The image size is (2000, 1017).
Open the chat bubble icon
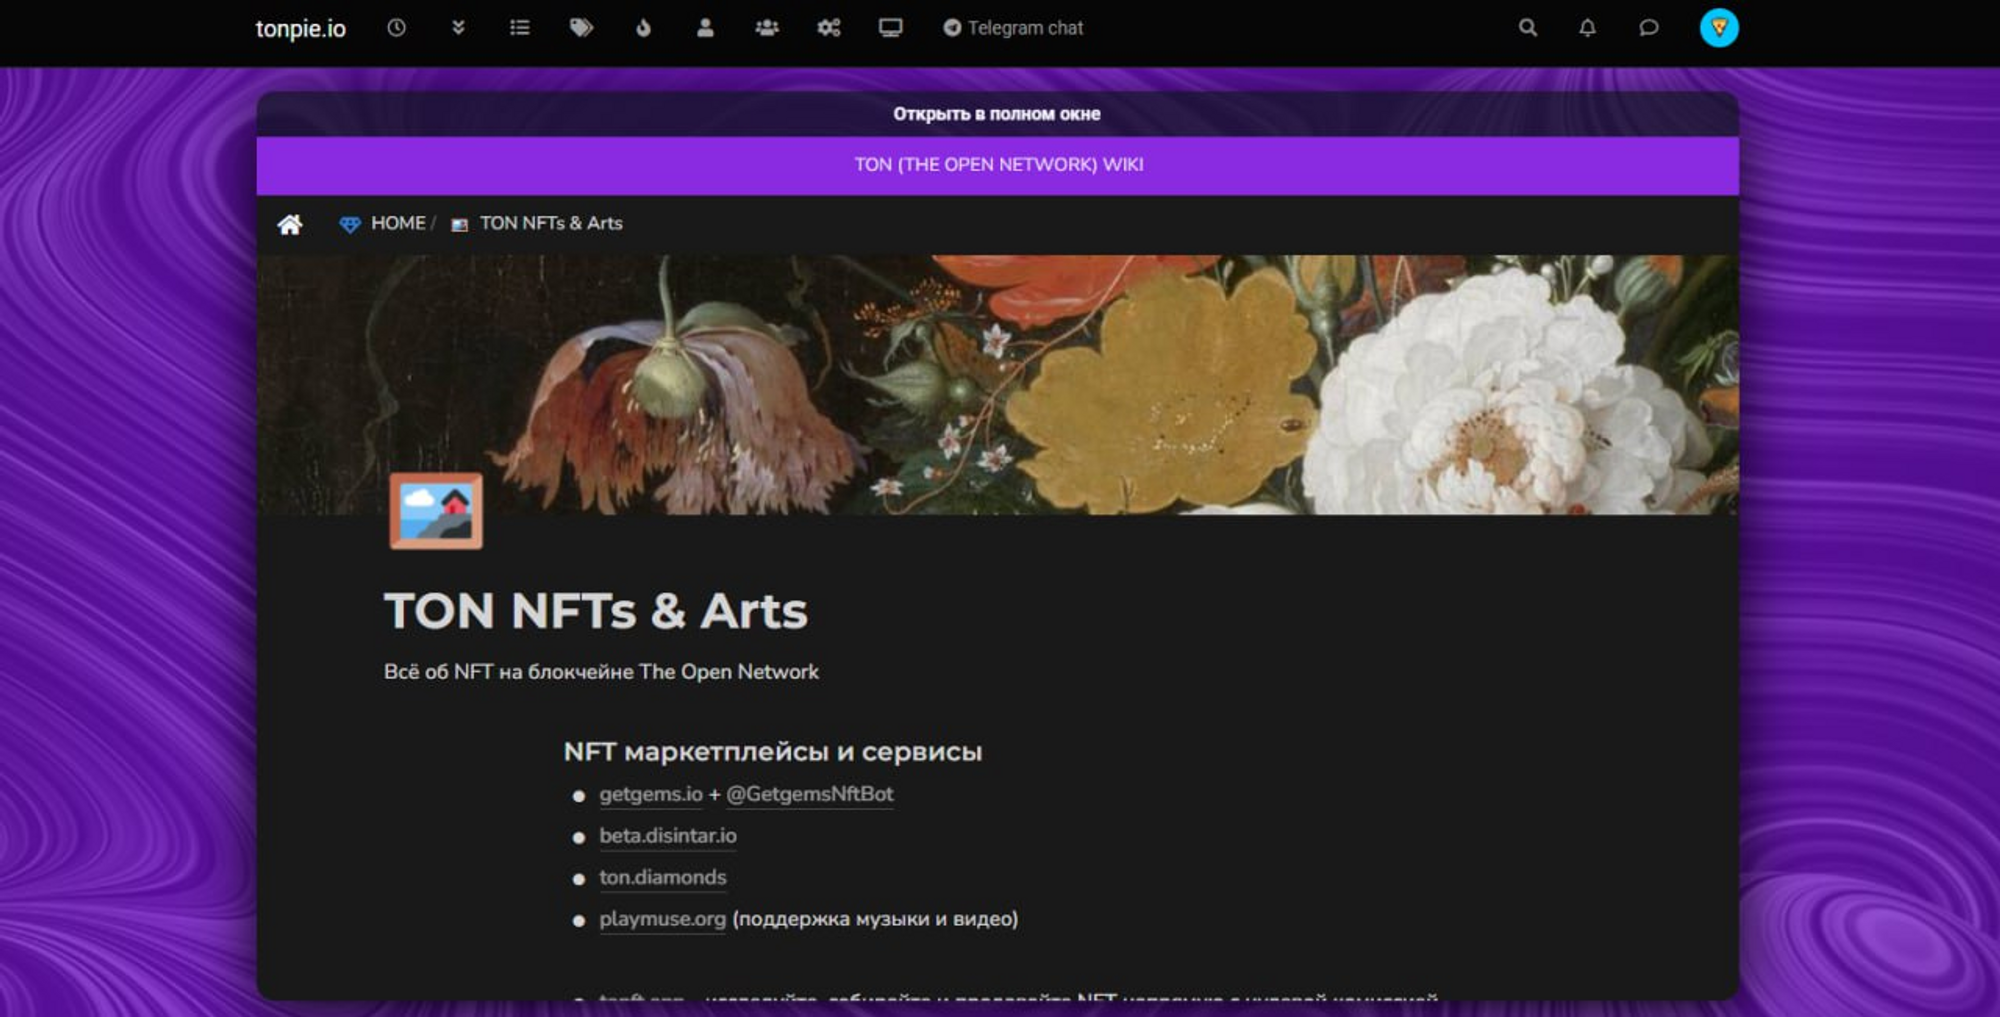click(x=1649, y=28)
